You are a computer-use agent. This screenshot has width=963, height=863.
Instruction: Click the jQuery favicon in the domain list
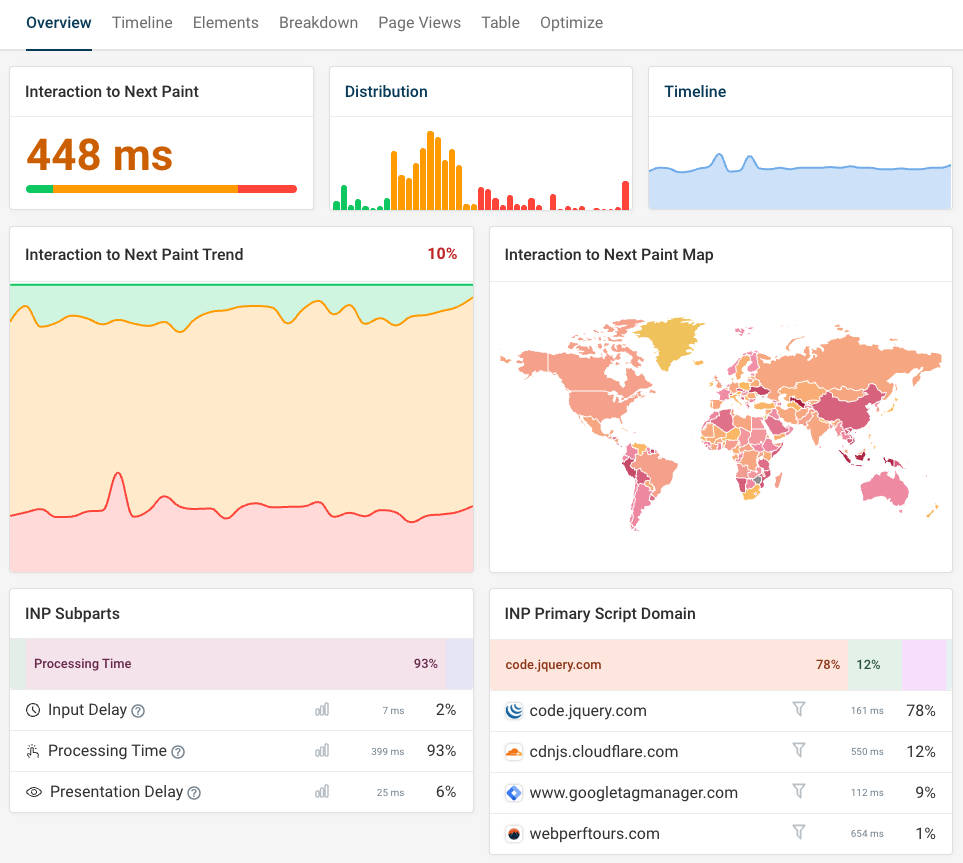[x=514, y=710]
